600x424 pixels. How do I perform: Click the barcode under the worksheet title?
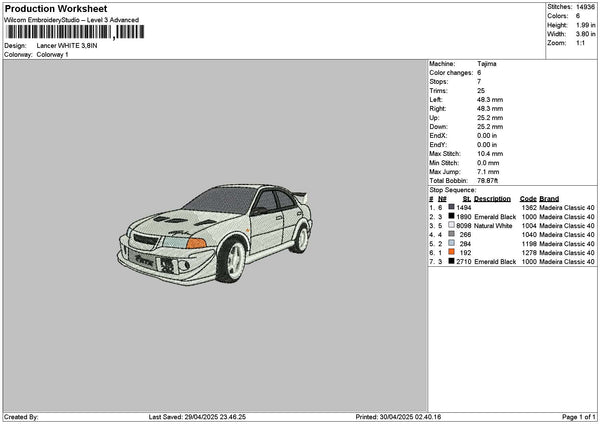point(75,32)
